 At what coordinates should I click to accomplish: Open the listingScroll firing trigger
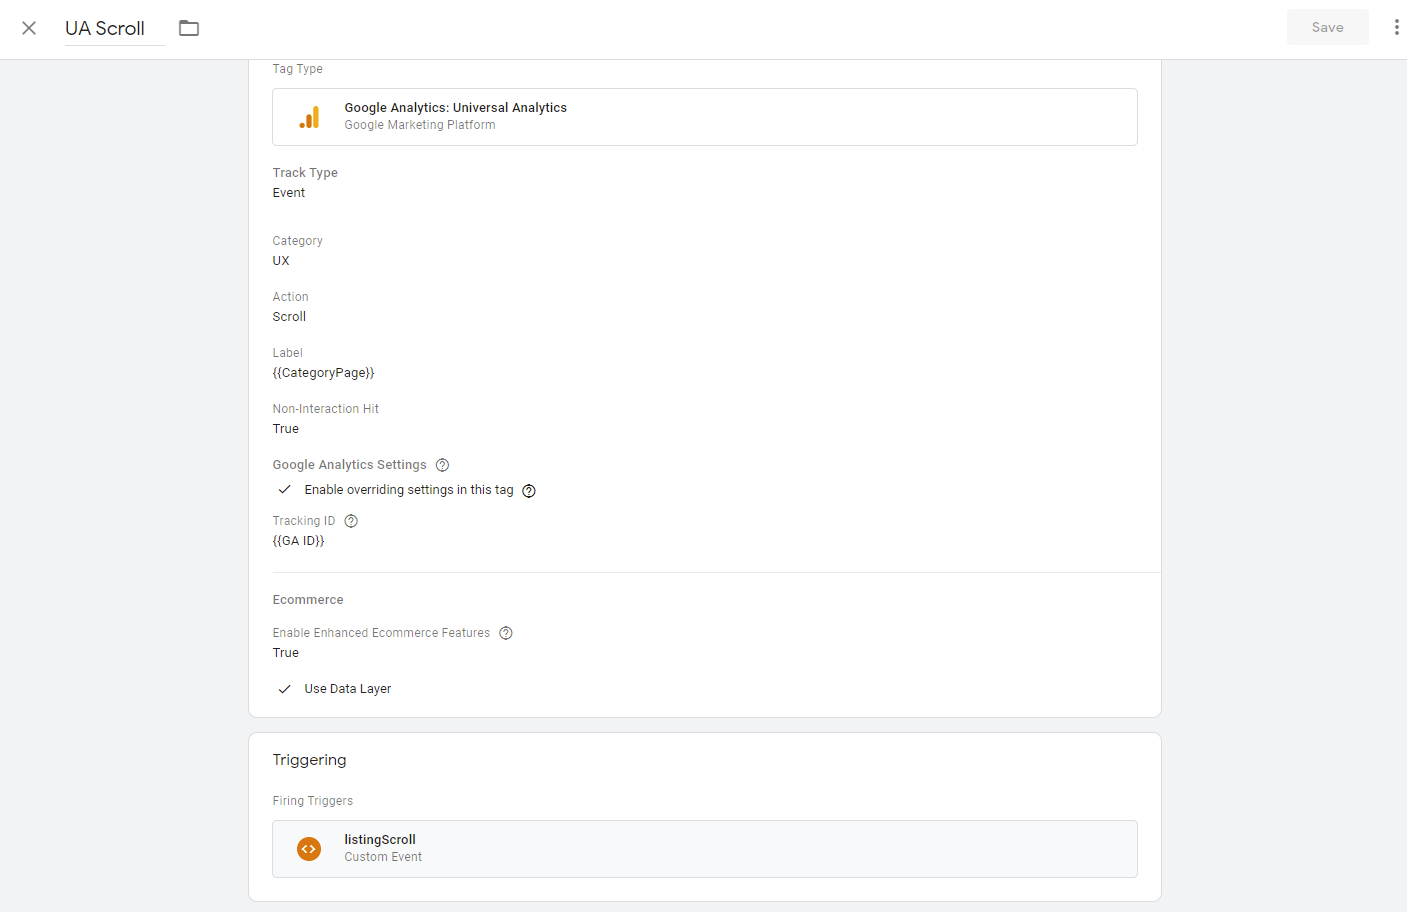tap(704, 849)
